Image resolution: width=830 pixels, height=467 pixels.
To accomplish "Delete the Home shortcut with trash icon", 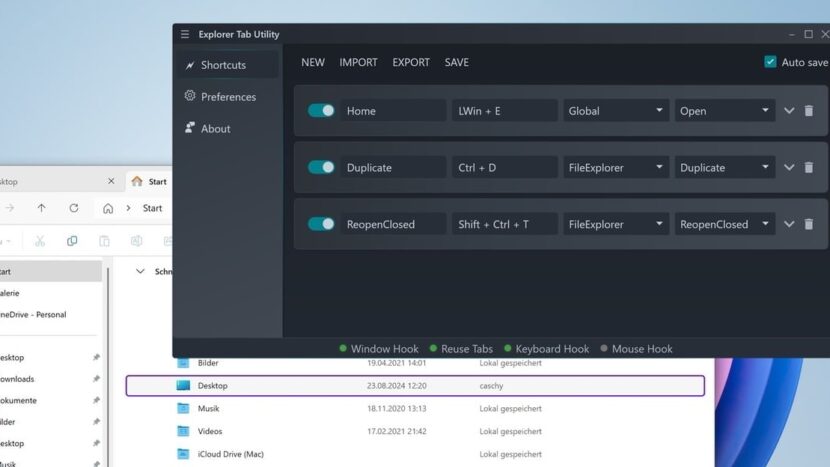I will (809, 111).
